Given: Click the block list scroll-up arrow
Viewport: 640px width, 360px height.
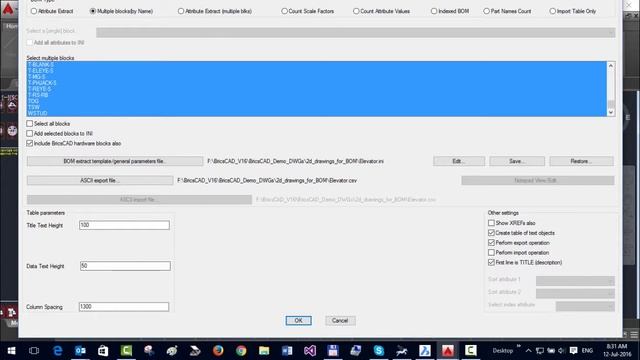Looking at the screenshot, I should pos(611,65).
